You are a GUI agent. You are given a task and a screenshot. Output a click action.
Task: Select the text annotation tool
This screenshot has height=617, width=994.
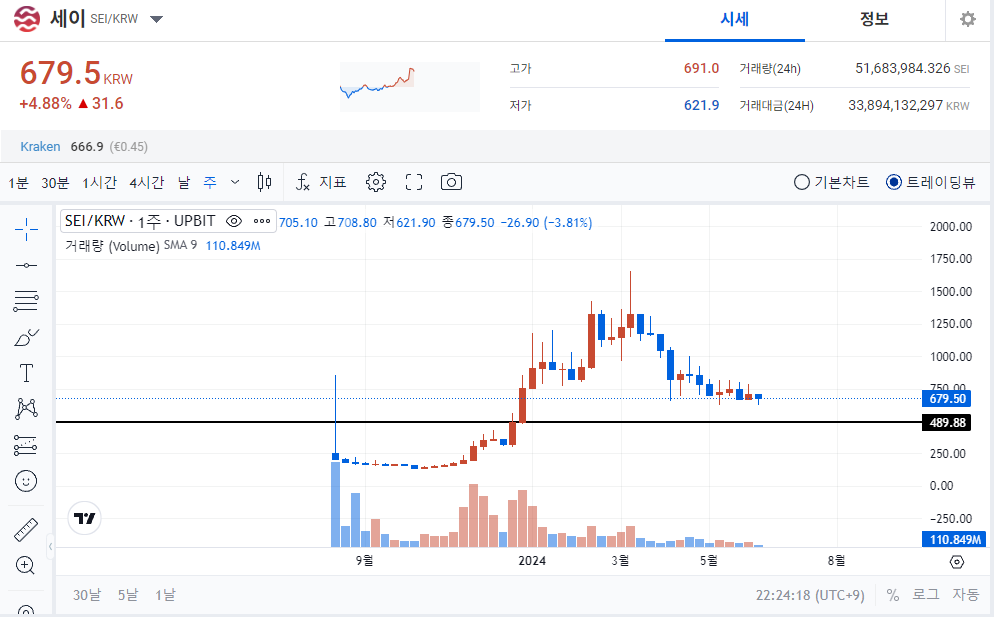[x=25, y=372]
